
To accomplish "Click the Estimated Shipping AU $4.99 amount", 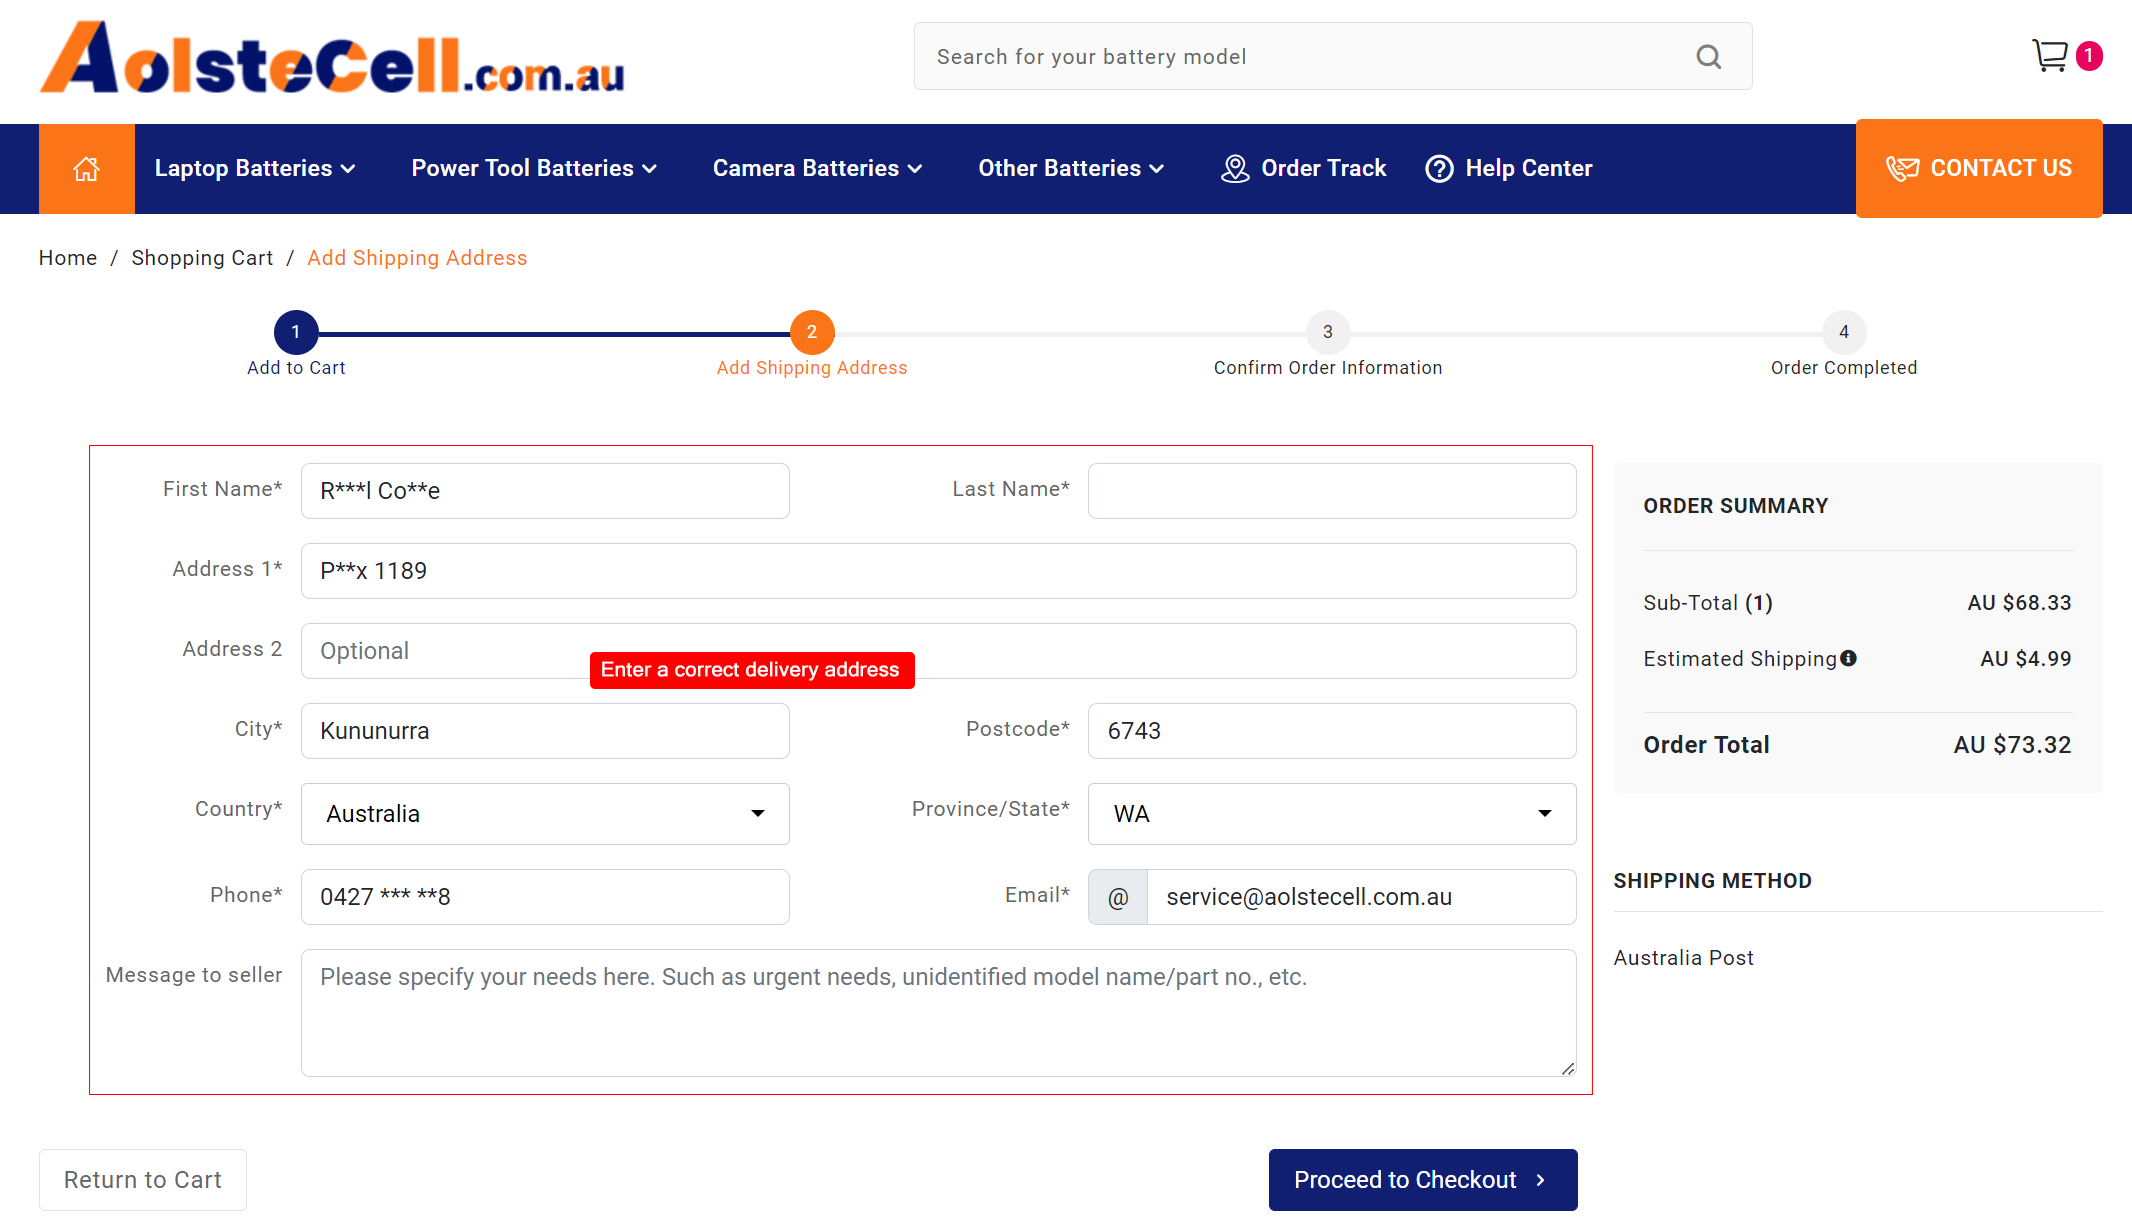I will coord(2026,659).
